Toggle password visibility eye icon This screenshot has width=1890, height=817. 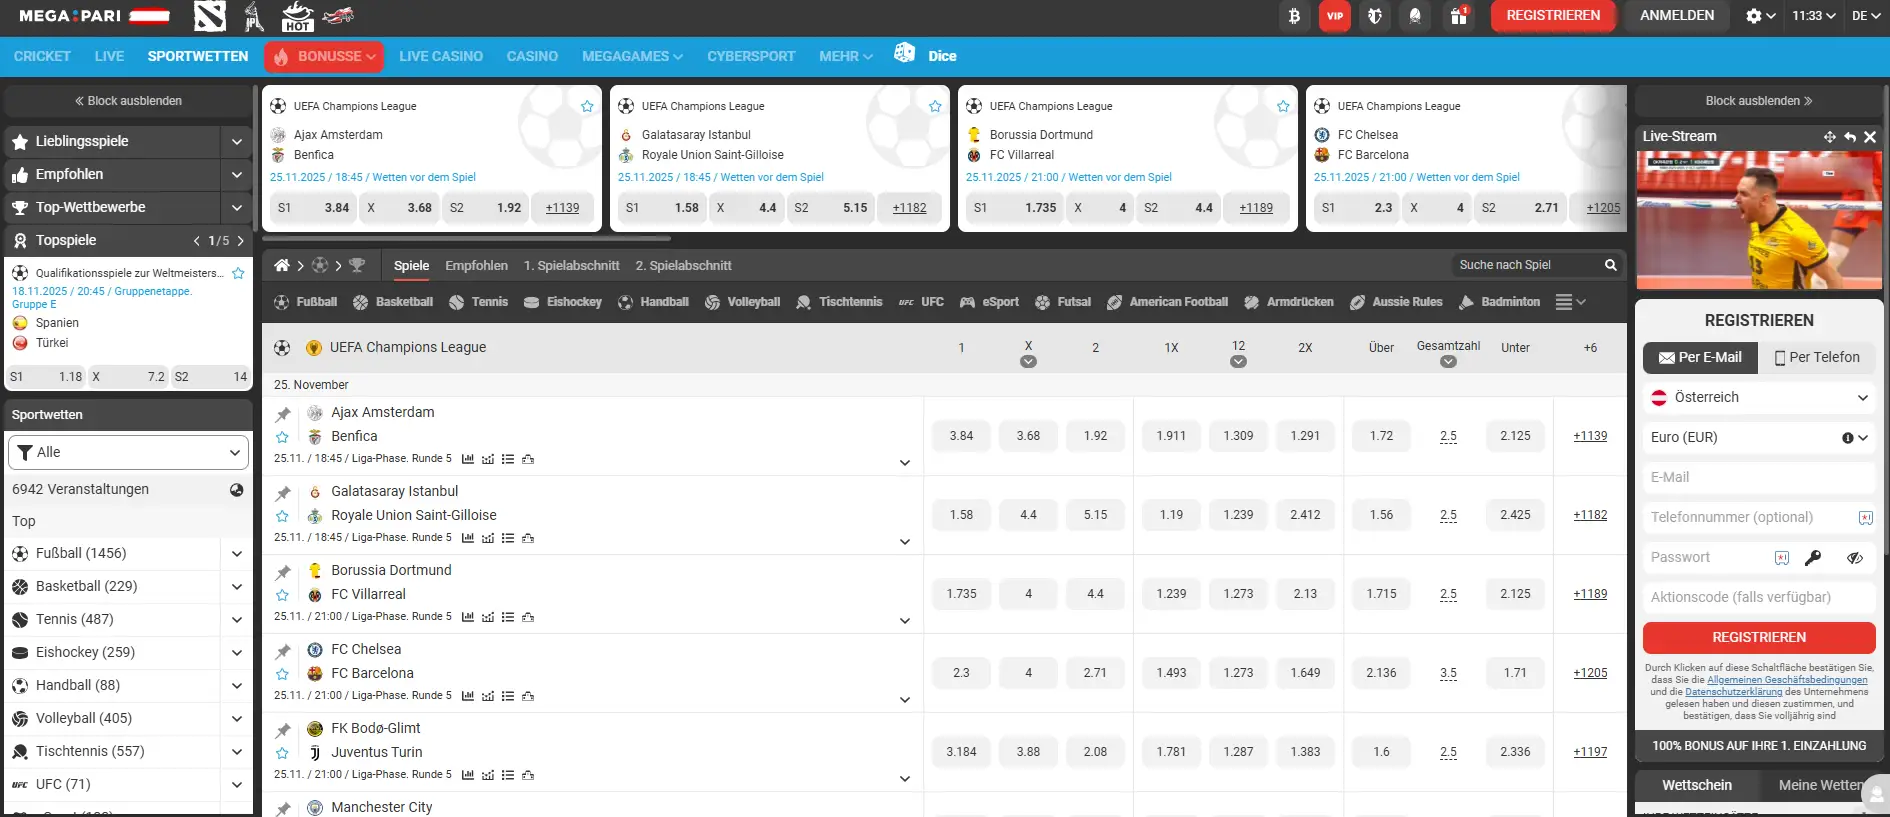coord(1854,558)
